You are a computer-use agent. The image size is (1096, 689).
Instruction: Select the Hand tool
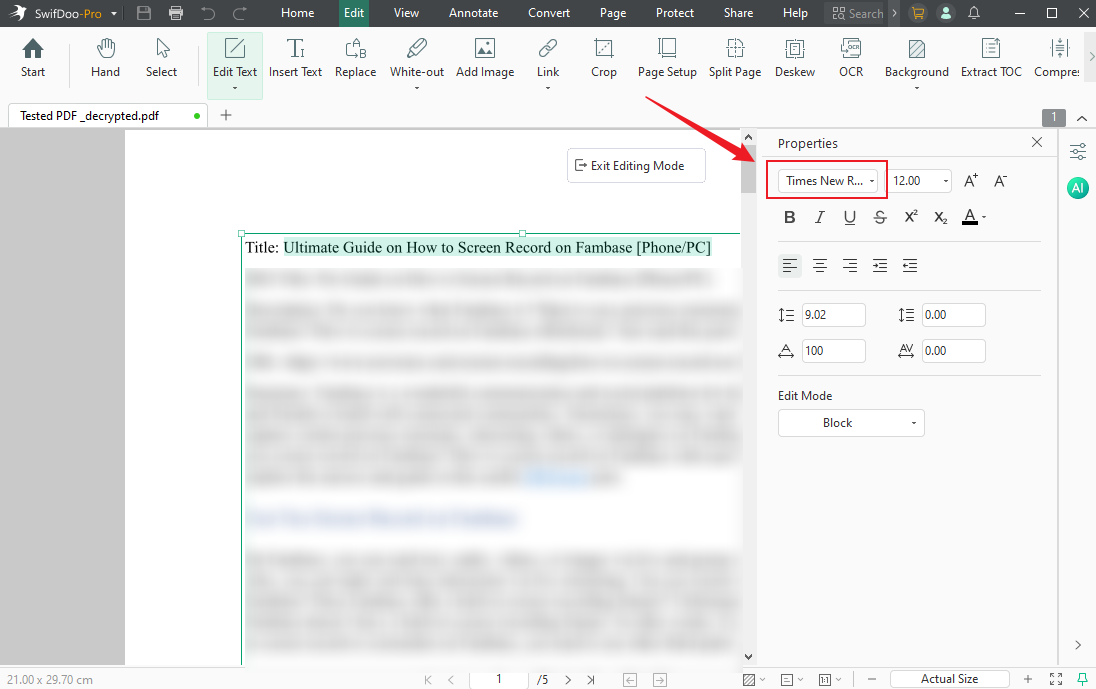pos(105,58)
